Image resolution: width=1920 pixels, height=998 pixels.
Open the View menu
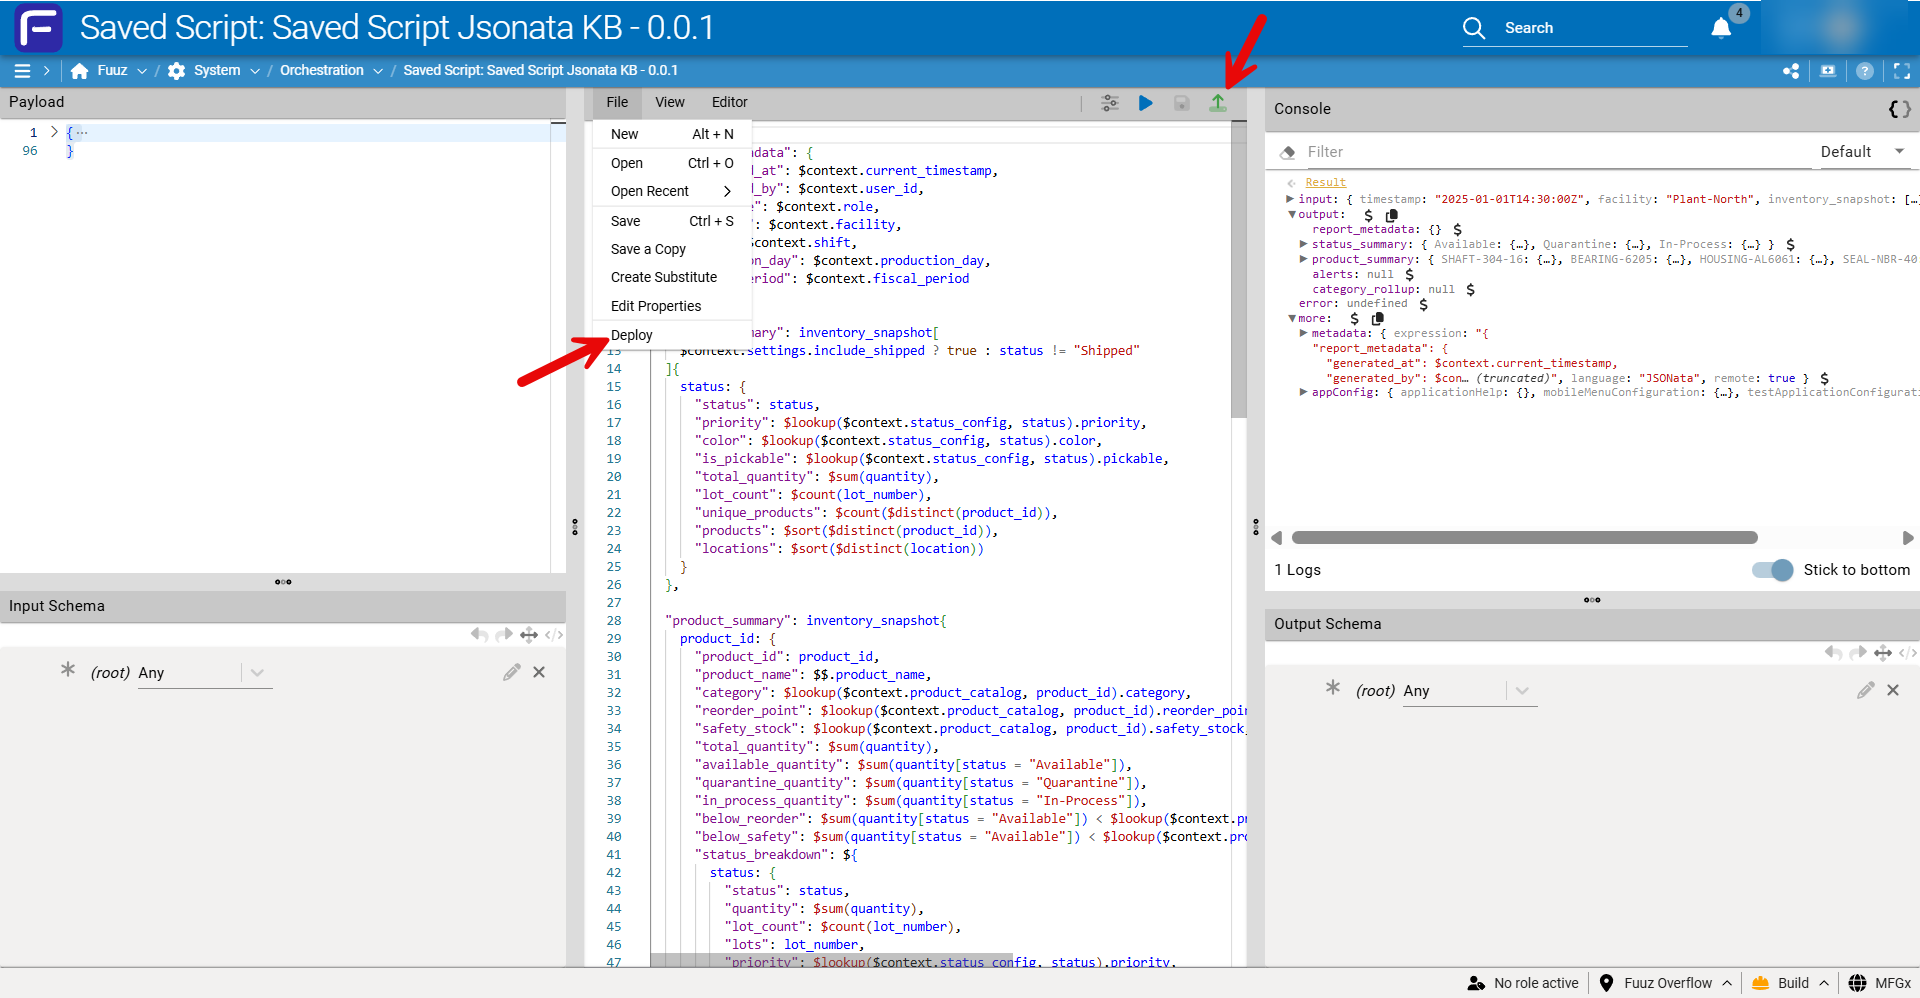669,102
